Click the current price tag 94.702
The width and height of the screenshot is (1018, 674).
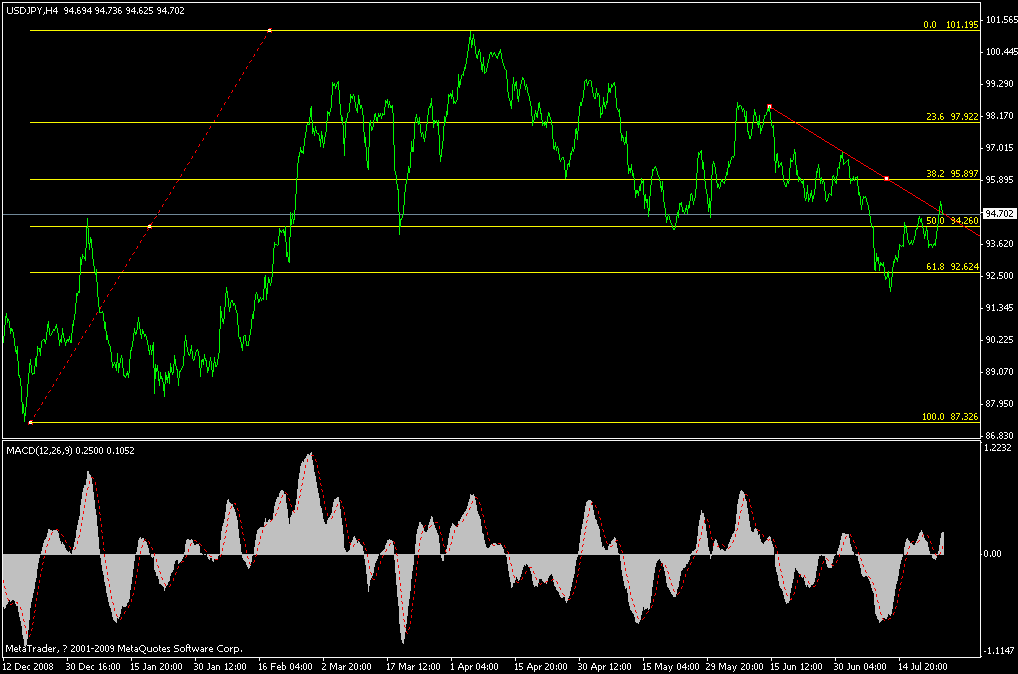tap(999, 214)
